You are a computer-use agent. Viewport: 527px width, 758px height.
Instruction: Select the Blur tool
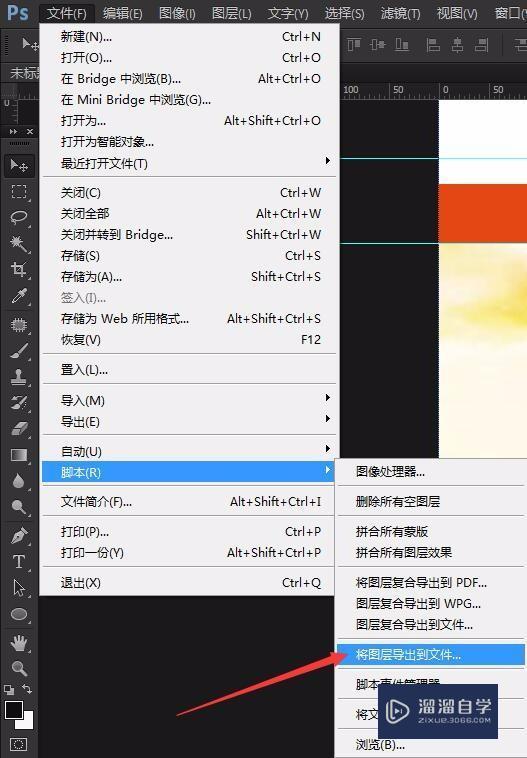pyautogui.click(x=19, y=481)
